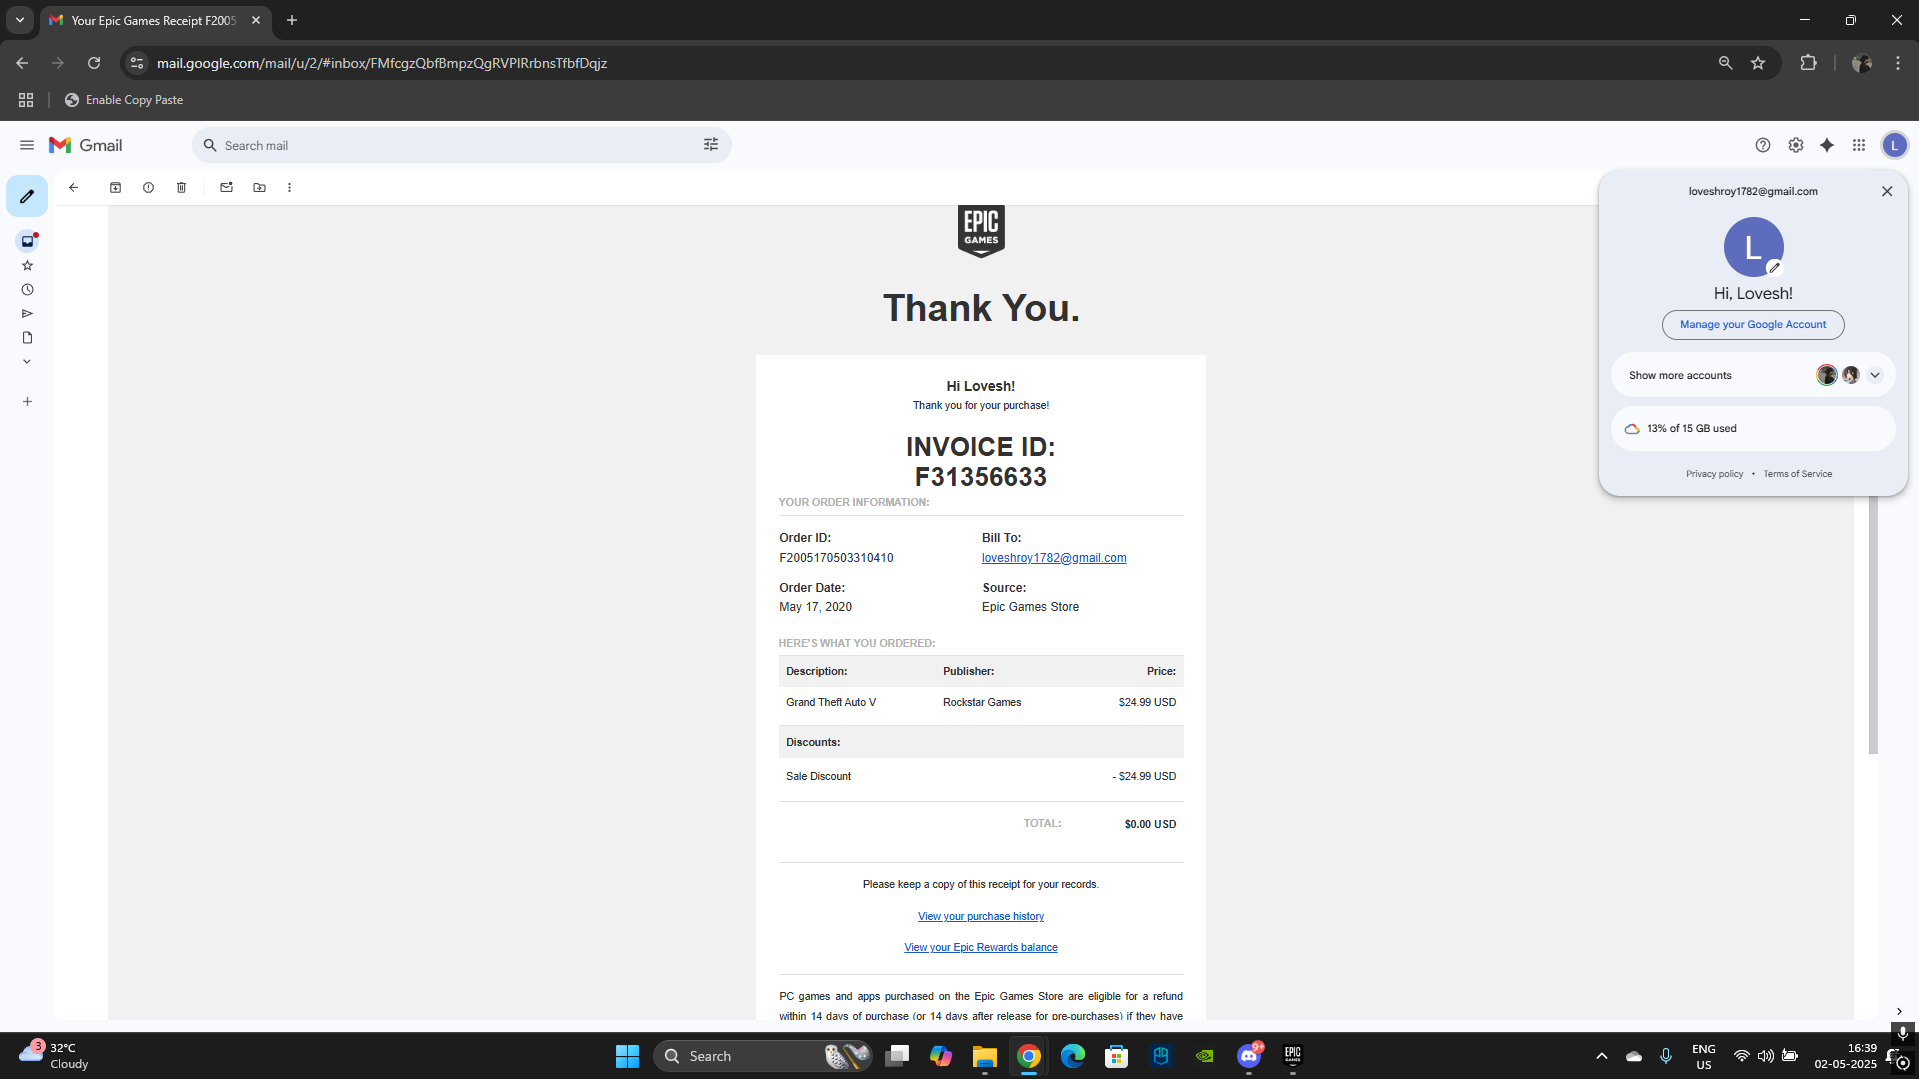This screenshot has width=1919, height=1079.
Task: Show hidden system tray icons
Action: point(1601,1056)
